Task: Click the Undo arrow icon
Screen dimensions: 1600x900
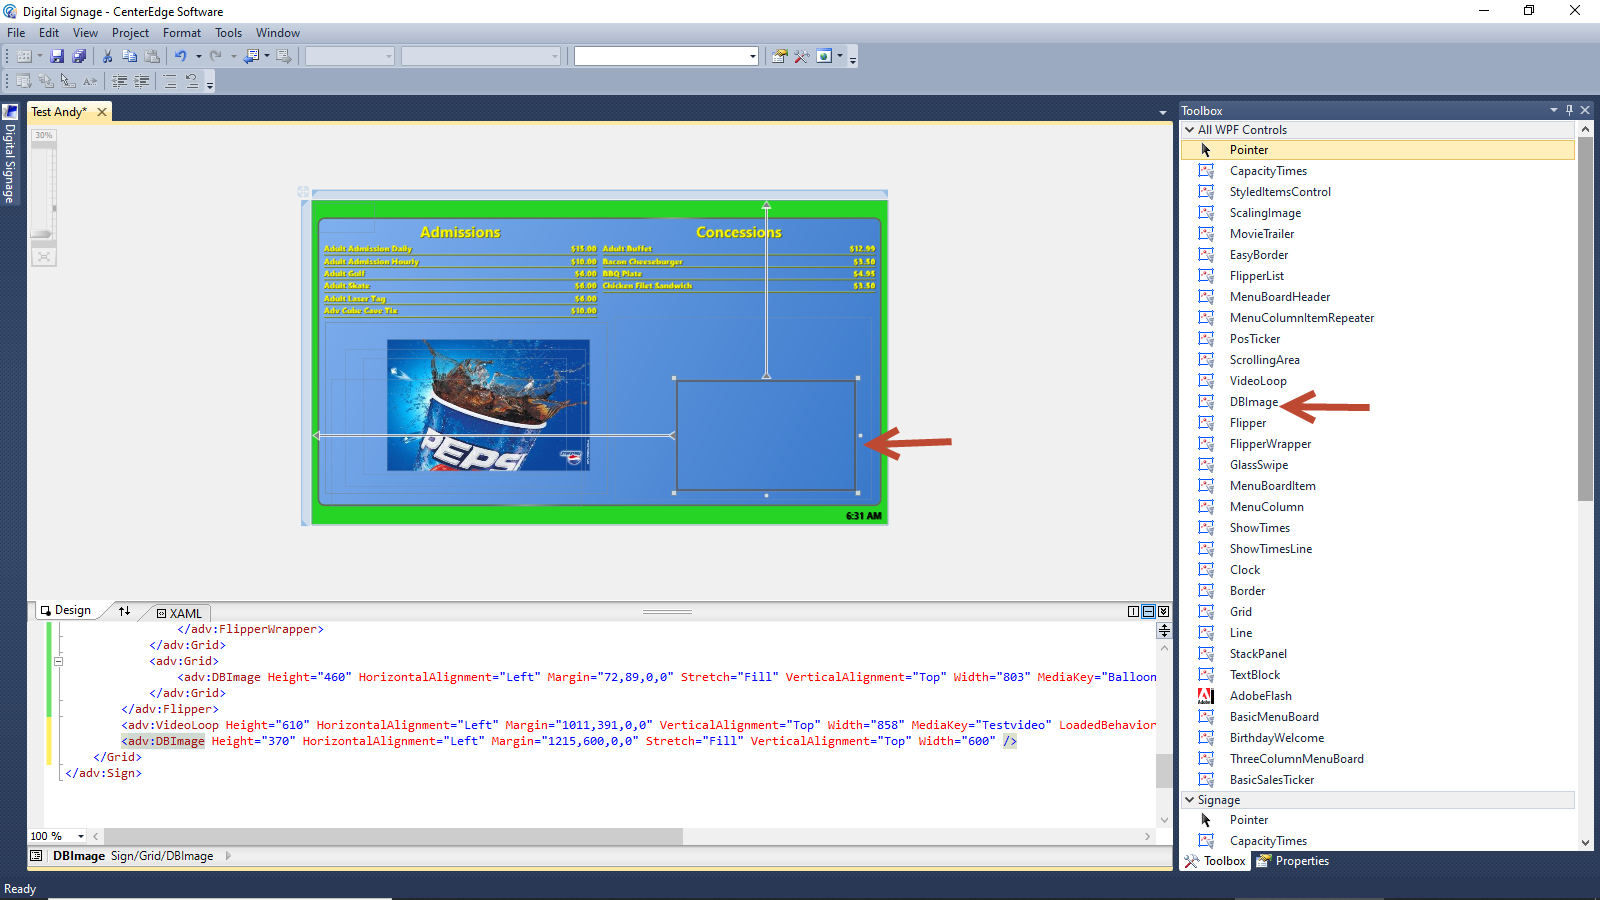Action: pyautogui.click(x=181, y=57)
